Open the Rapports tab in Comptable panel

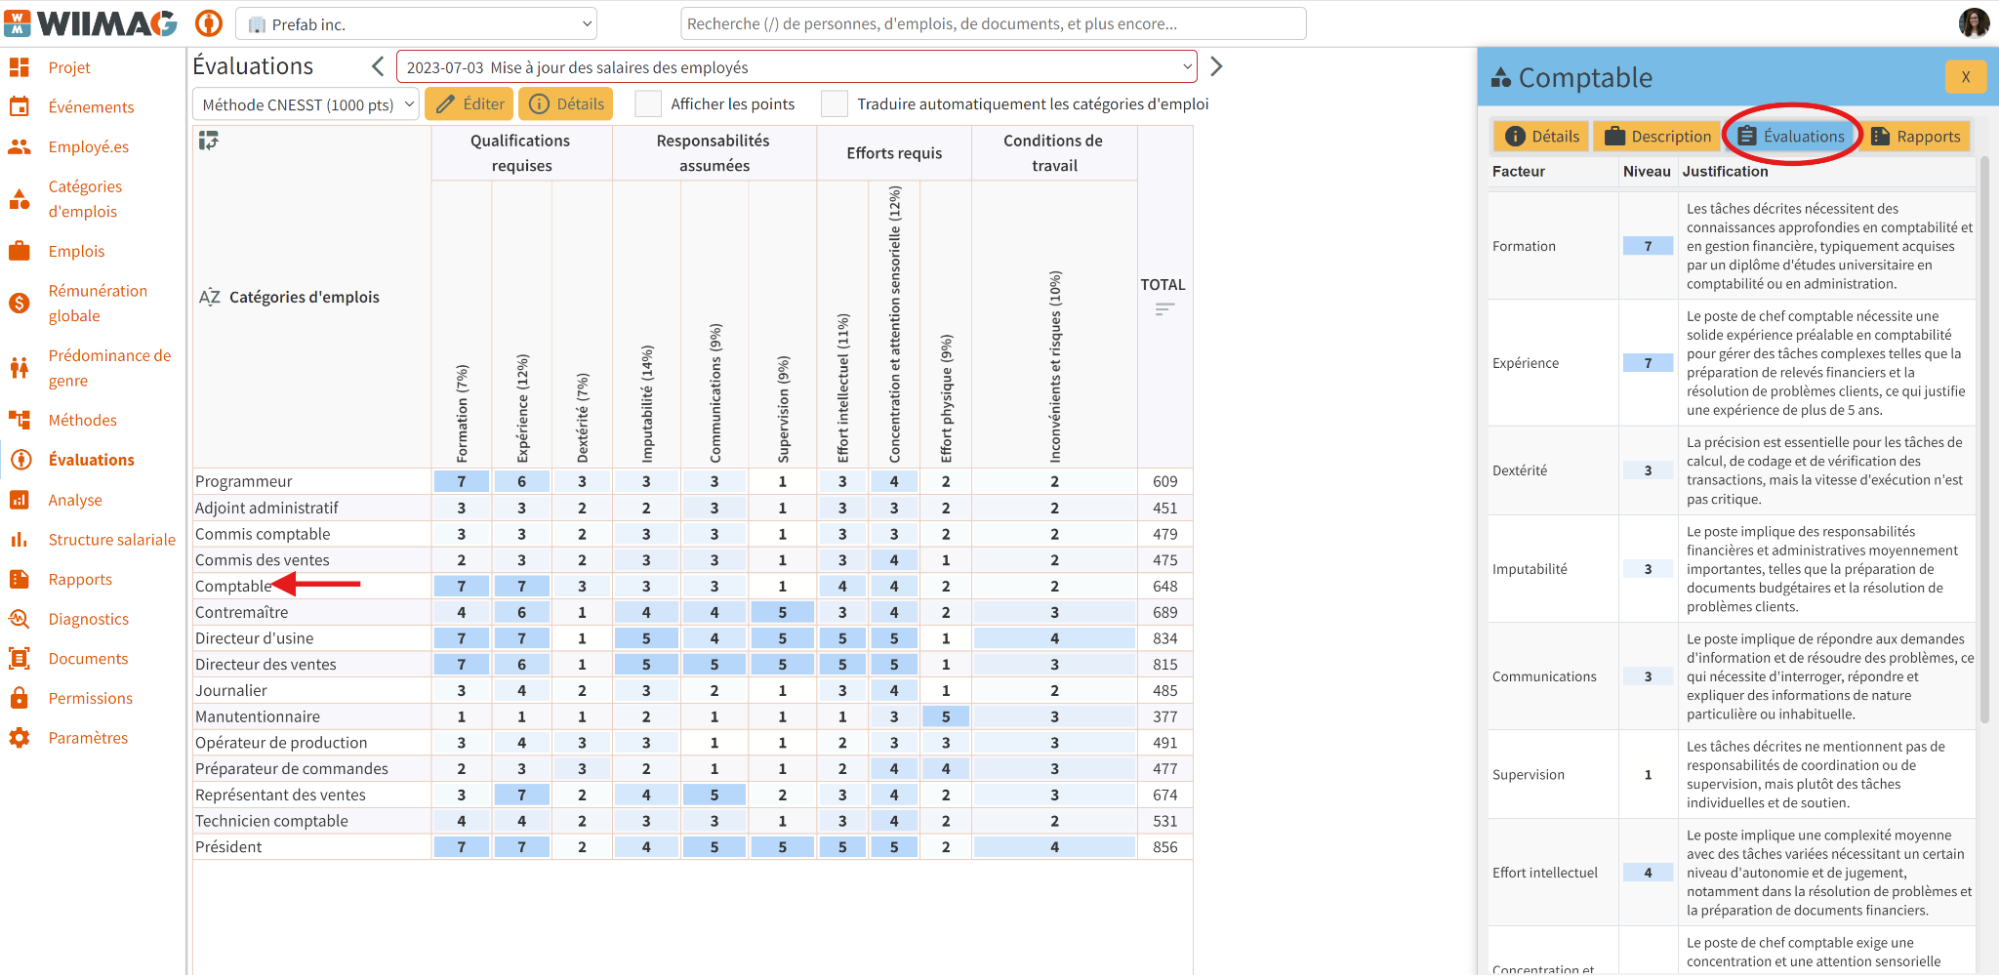coord(1915,136)
